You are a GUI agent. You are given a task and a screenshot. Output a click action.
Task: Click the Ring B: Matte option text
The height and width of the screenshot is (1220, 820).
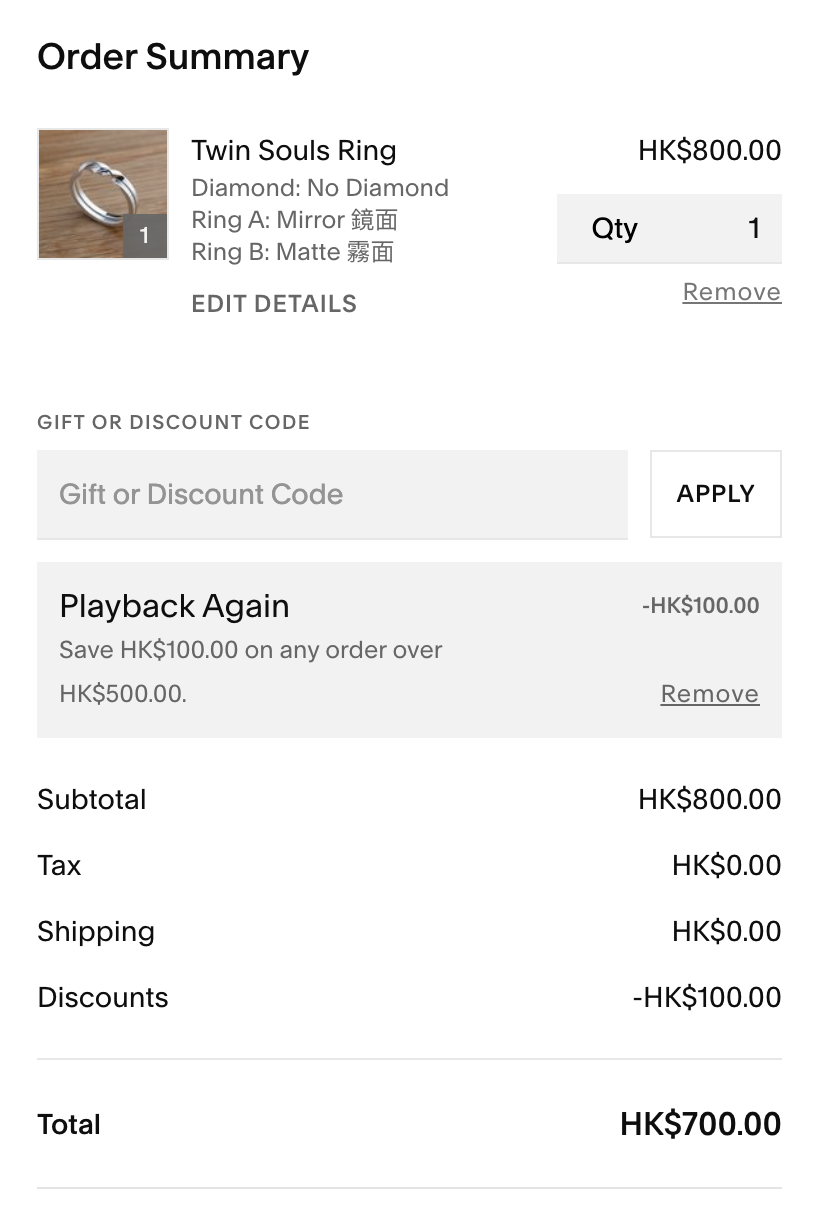(x=293, y=252)
